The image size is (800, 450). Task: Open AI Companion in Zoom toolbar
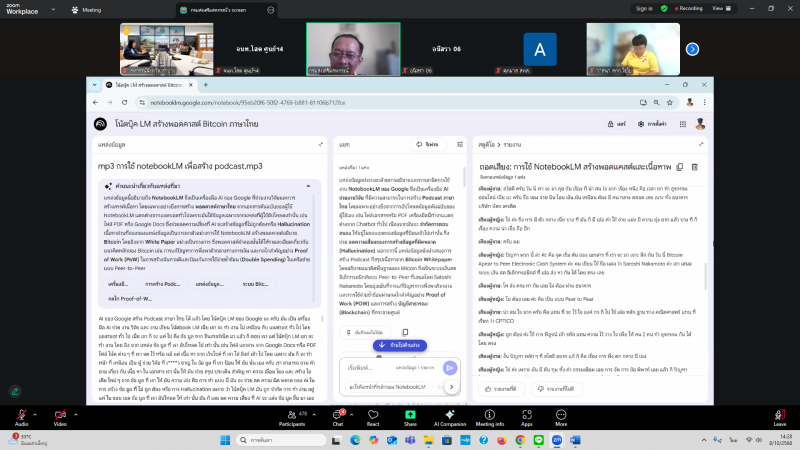448,415
